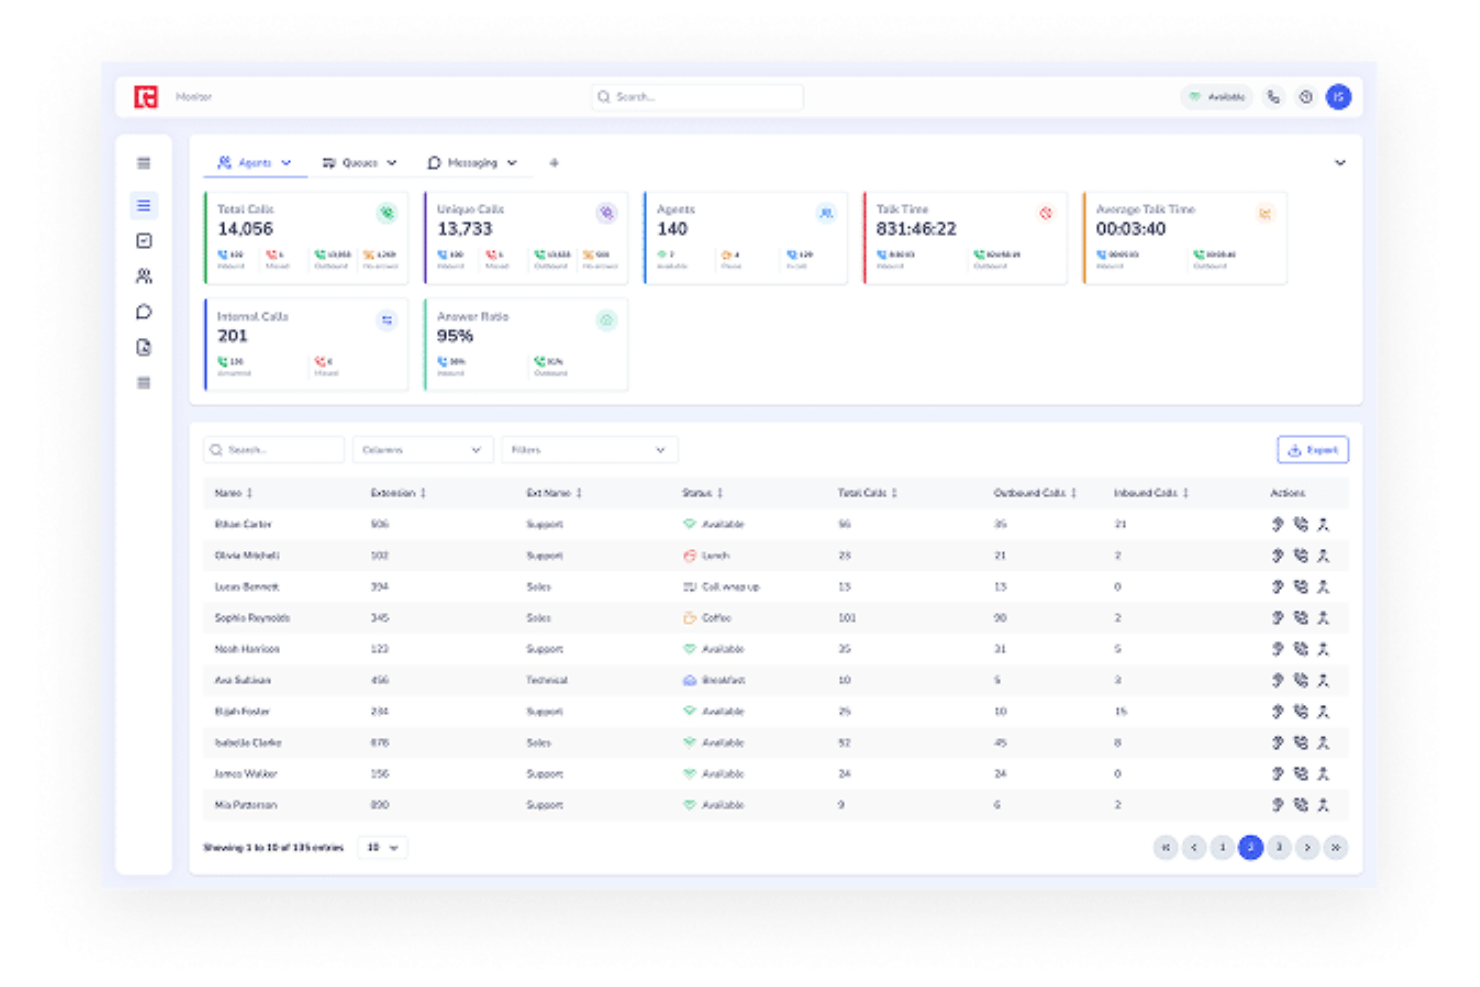Switch to the Queues tab

point(359,163)
